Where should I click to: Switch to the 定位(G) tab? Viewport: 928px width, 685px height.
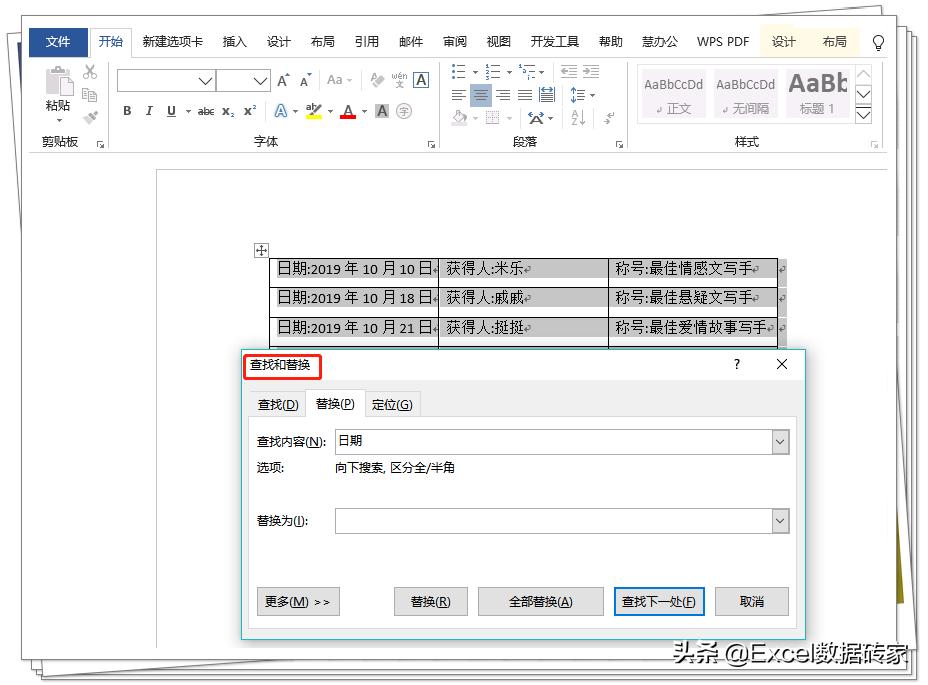(390, 404)
